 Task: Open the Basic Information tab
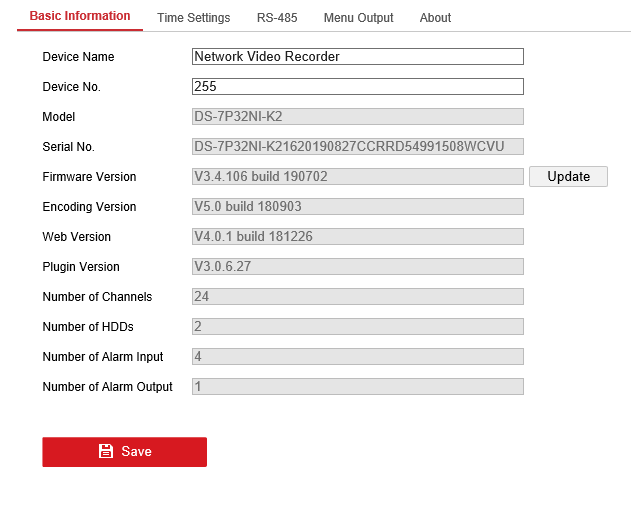(x=80, y=16)
